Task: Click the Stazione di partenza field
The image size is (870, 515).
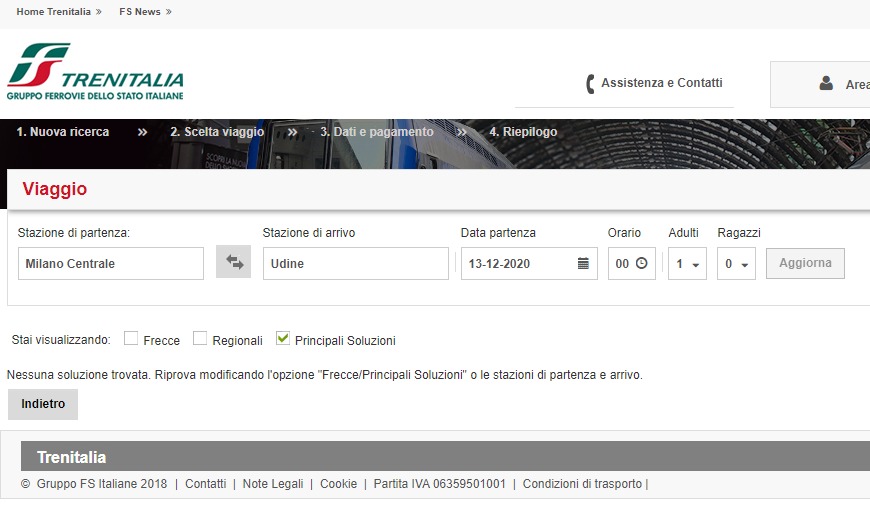Action: click(x=111, y=264)
